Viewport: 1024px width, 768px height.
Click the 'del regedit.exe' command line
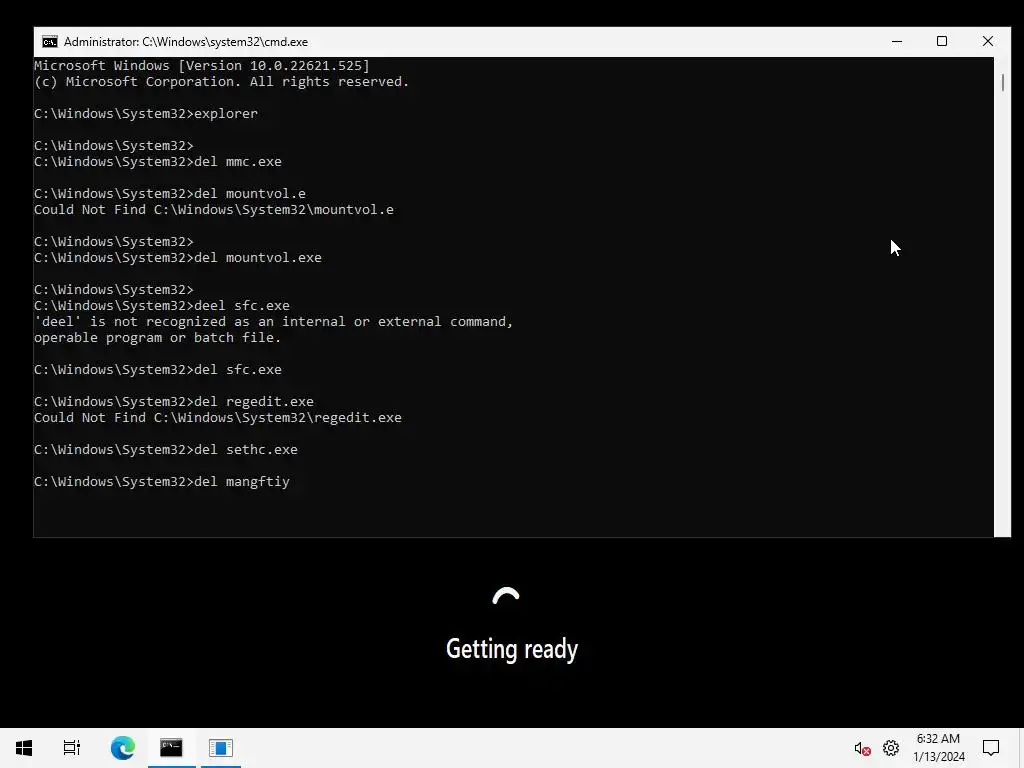pyautogui.click(x=174, y=402)
